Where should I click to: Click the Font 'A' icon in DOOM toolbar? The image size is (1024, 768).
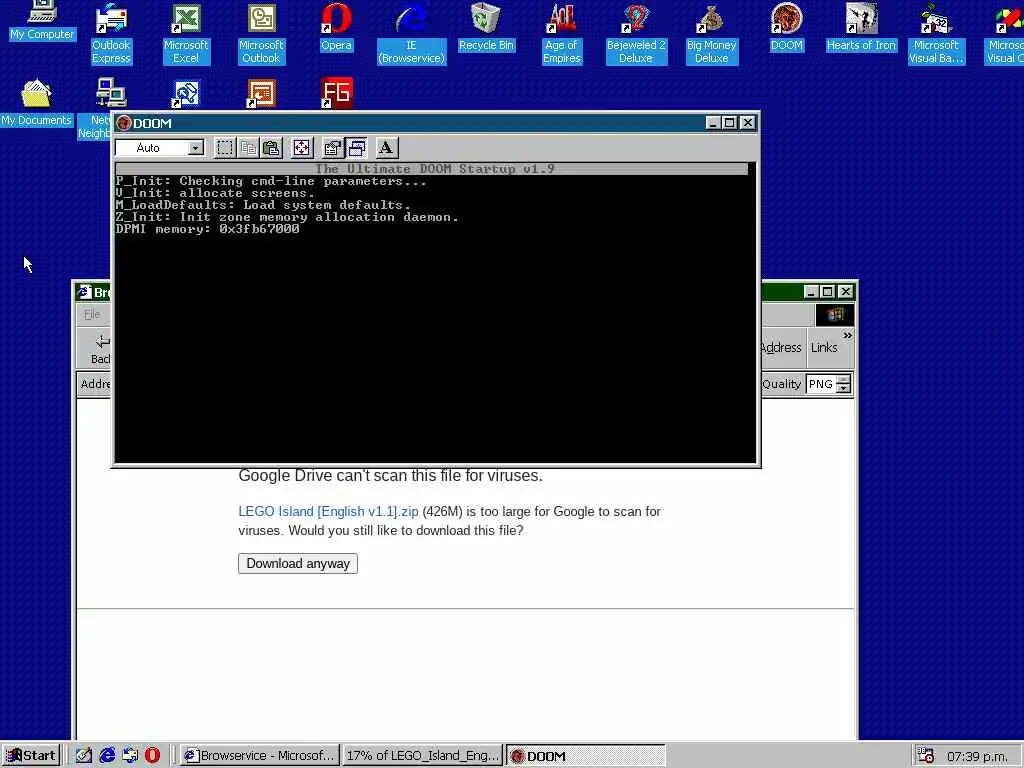tap(386, 148)
